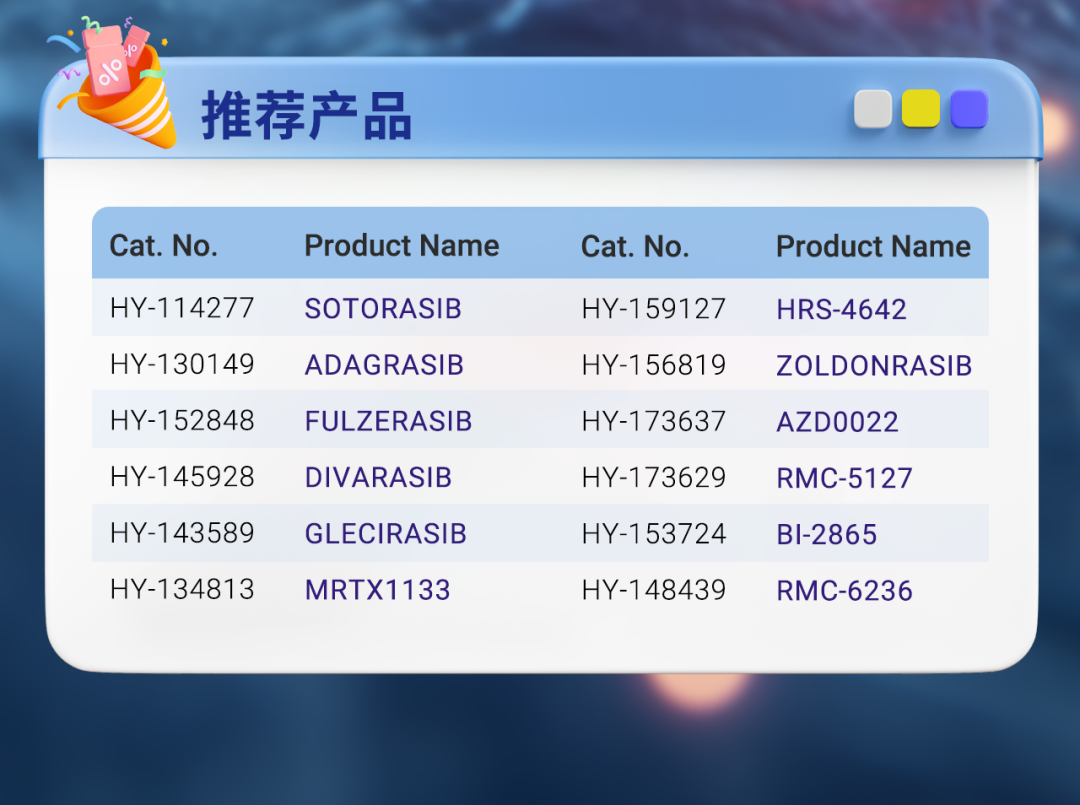Open the RMC-6236 product link
1080x805 pixels.
[x=844, y=591]
